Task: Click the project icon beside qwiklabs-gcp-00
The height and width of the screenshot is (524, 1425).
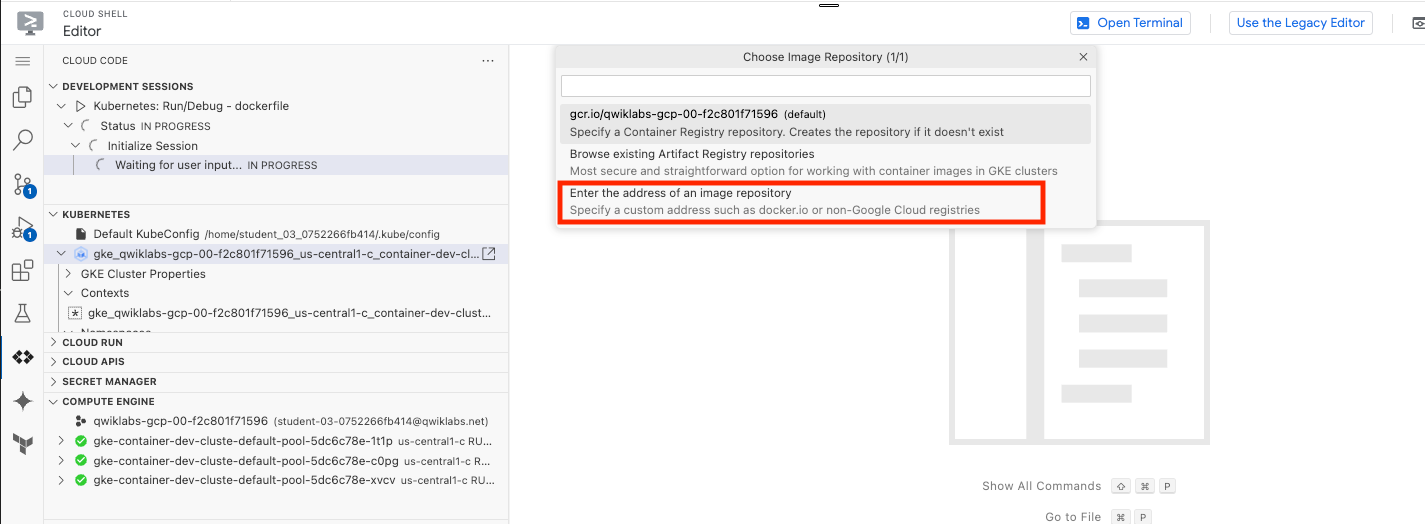Action: click(x=81, y=421)
